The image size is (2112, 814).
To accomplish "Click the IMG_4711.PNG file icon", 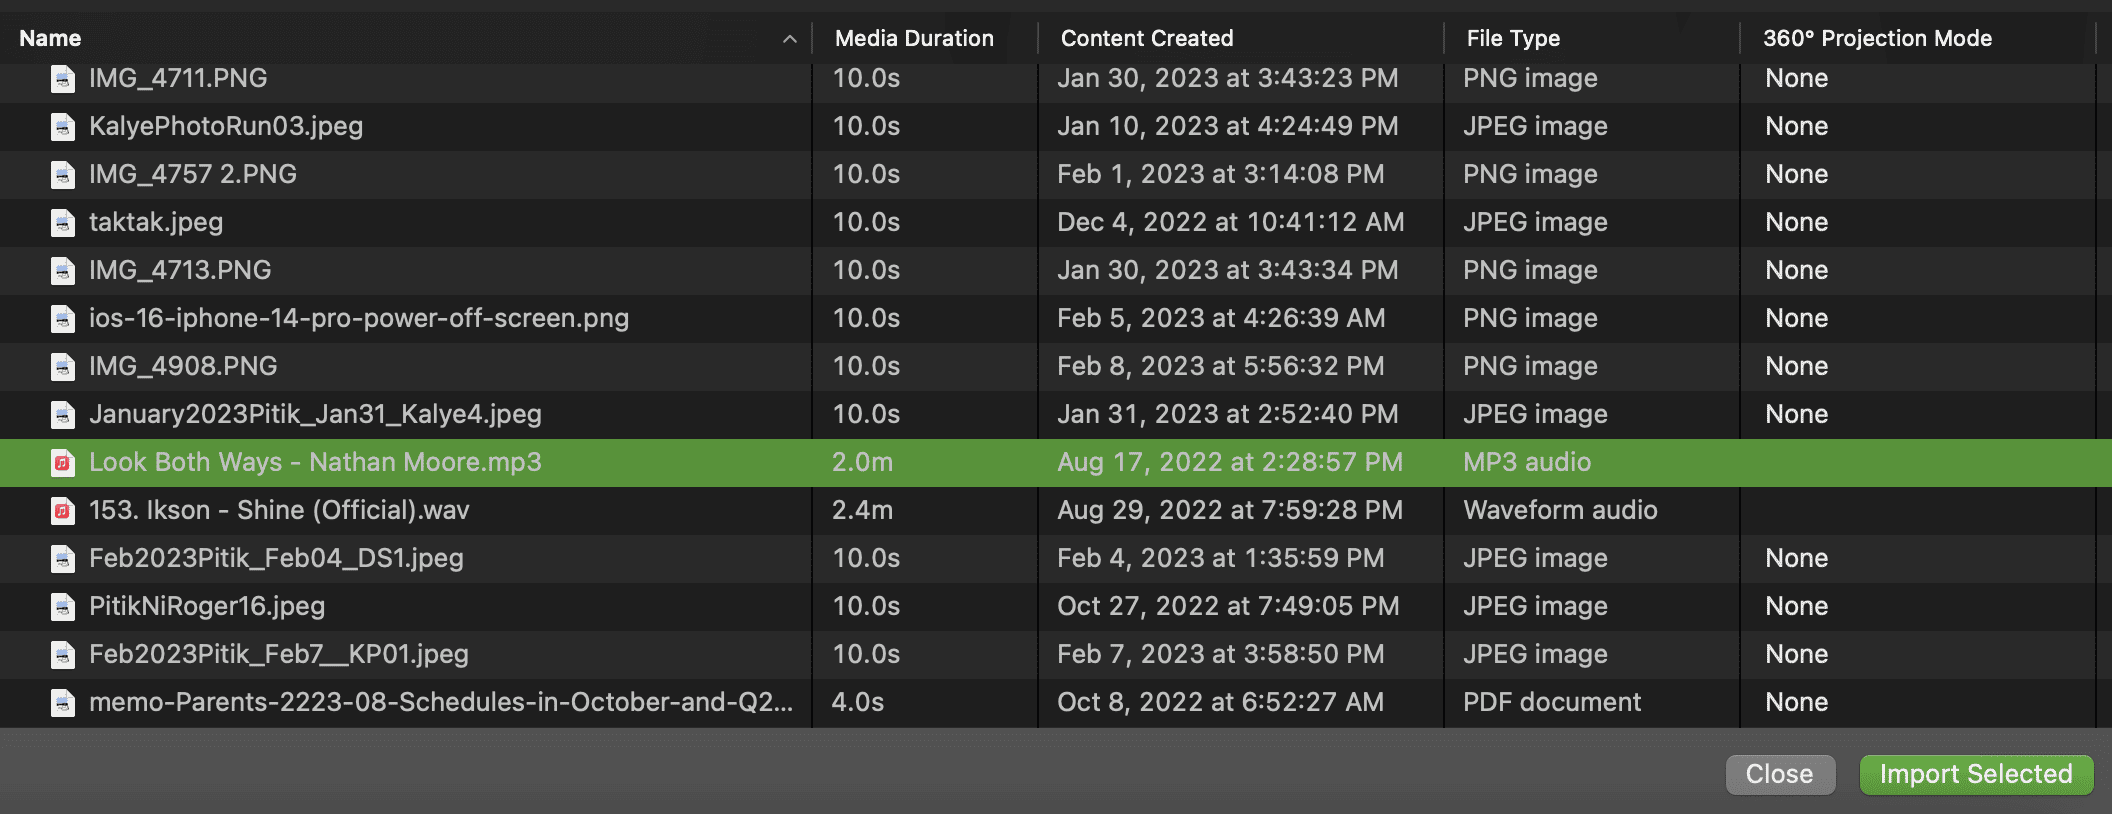I will (63, 79).
